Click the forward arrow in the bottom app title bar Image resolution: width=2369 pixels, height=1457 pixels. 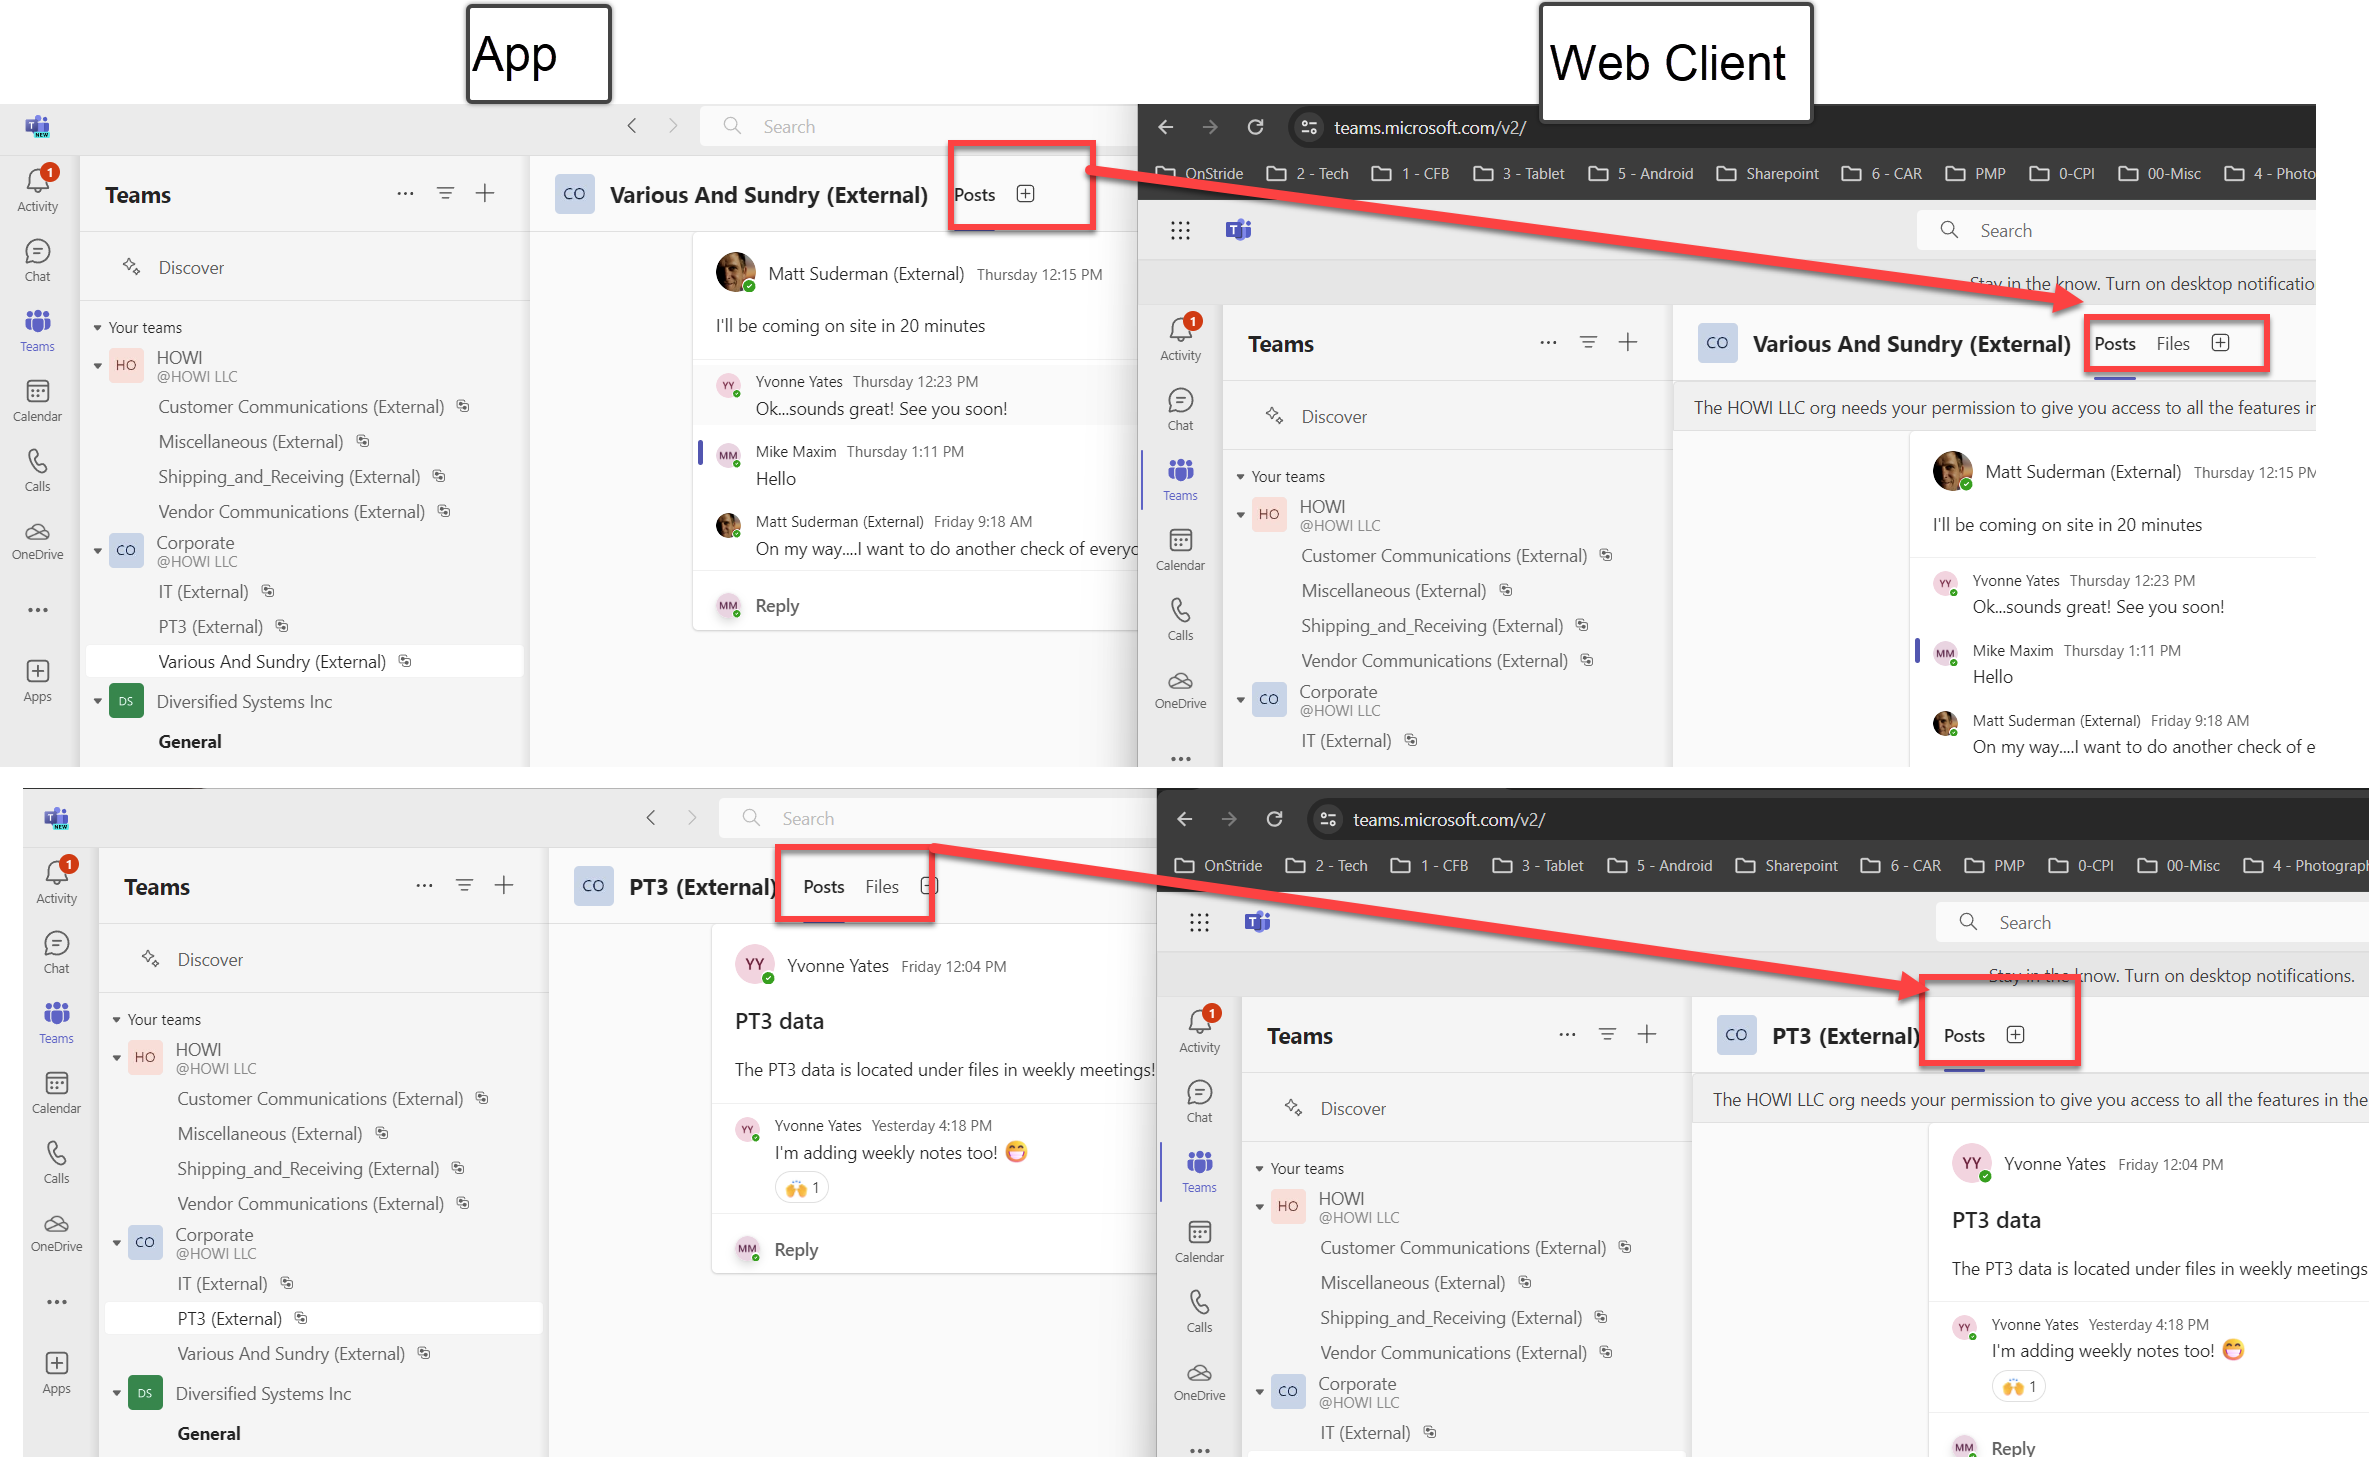click(x=692, y=818)
